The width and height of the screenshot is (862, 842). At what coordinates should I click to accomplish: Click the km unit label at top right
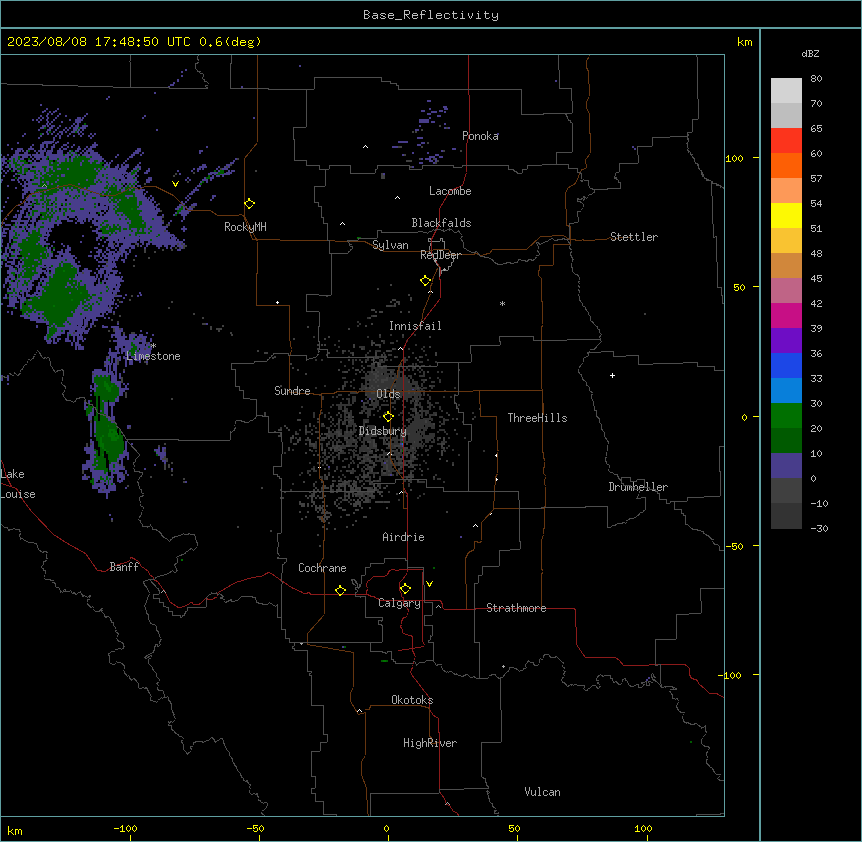pos(745,42)
